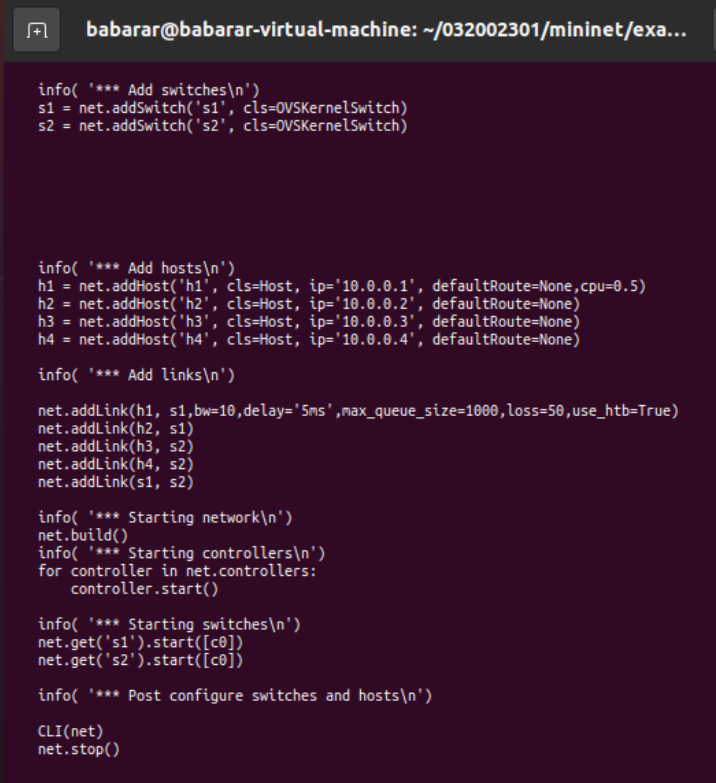The height and width of the screenshot is (783, 716).
Task: Click the h3 addHost line with ip 10.0.0.3
Action: point(309,322)
